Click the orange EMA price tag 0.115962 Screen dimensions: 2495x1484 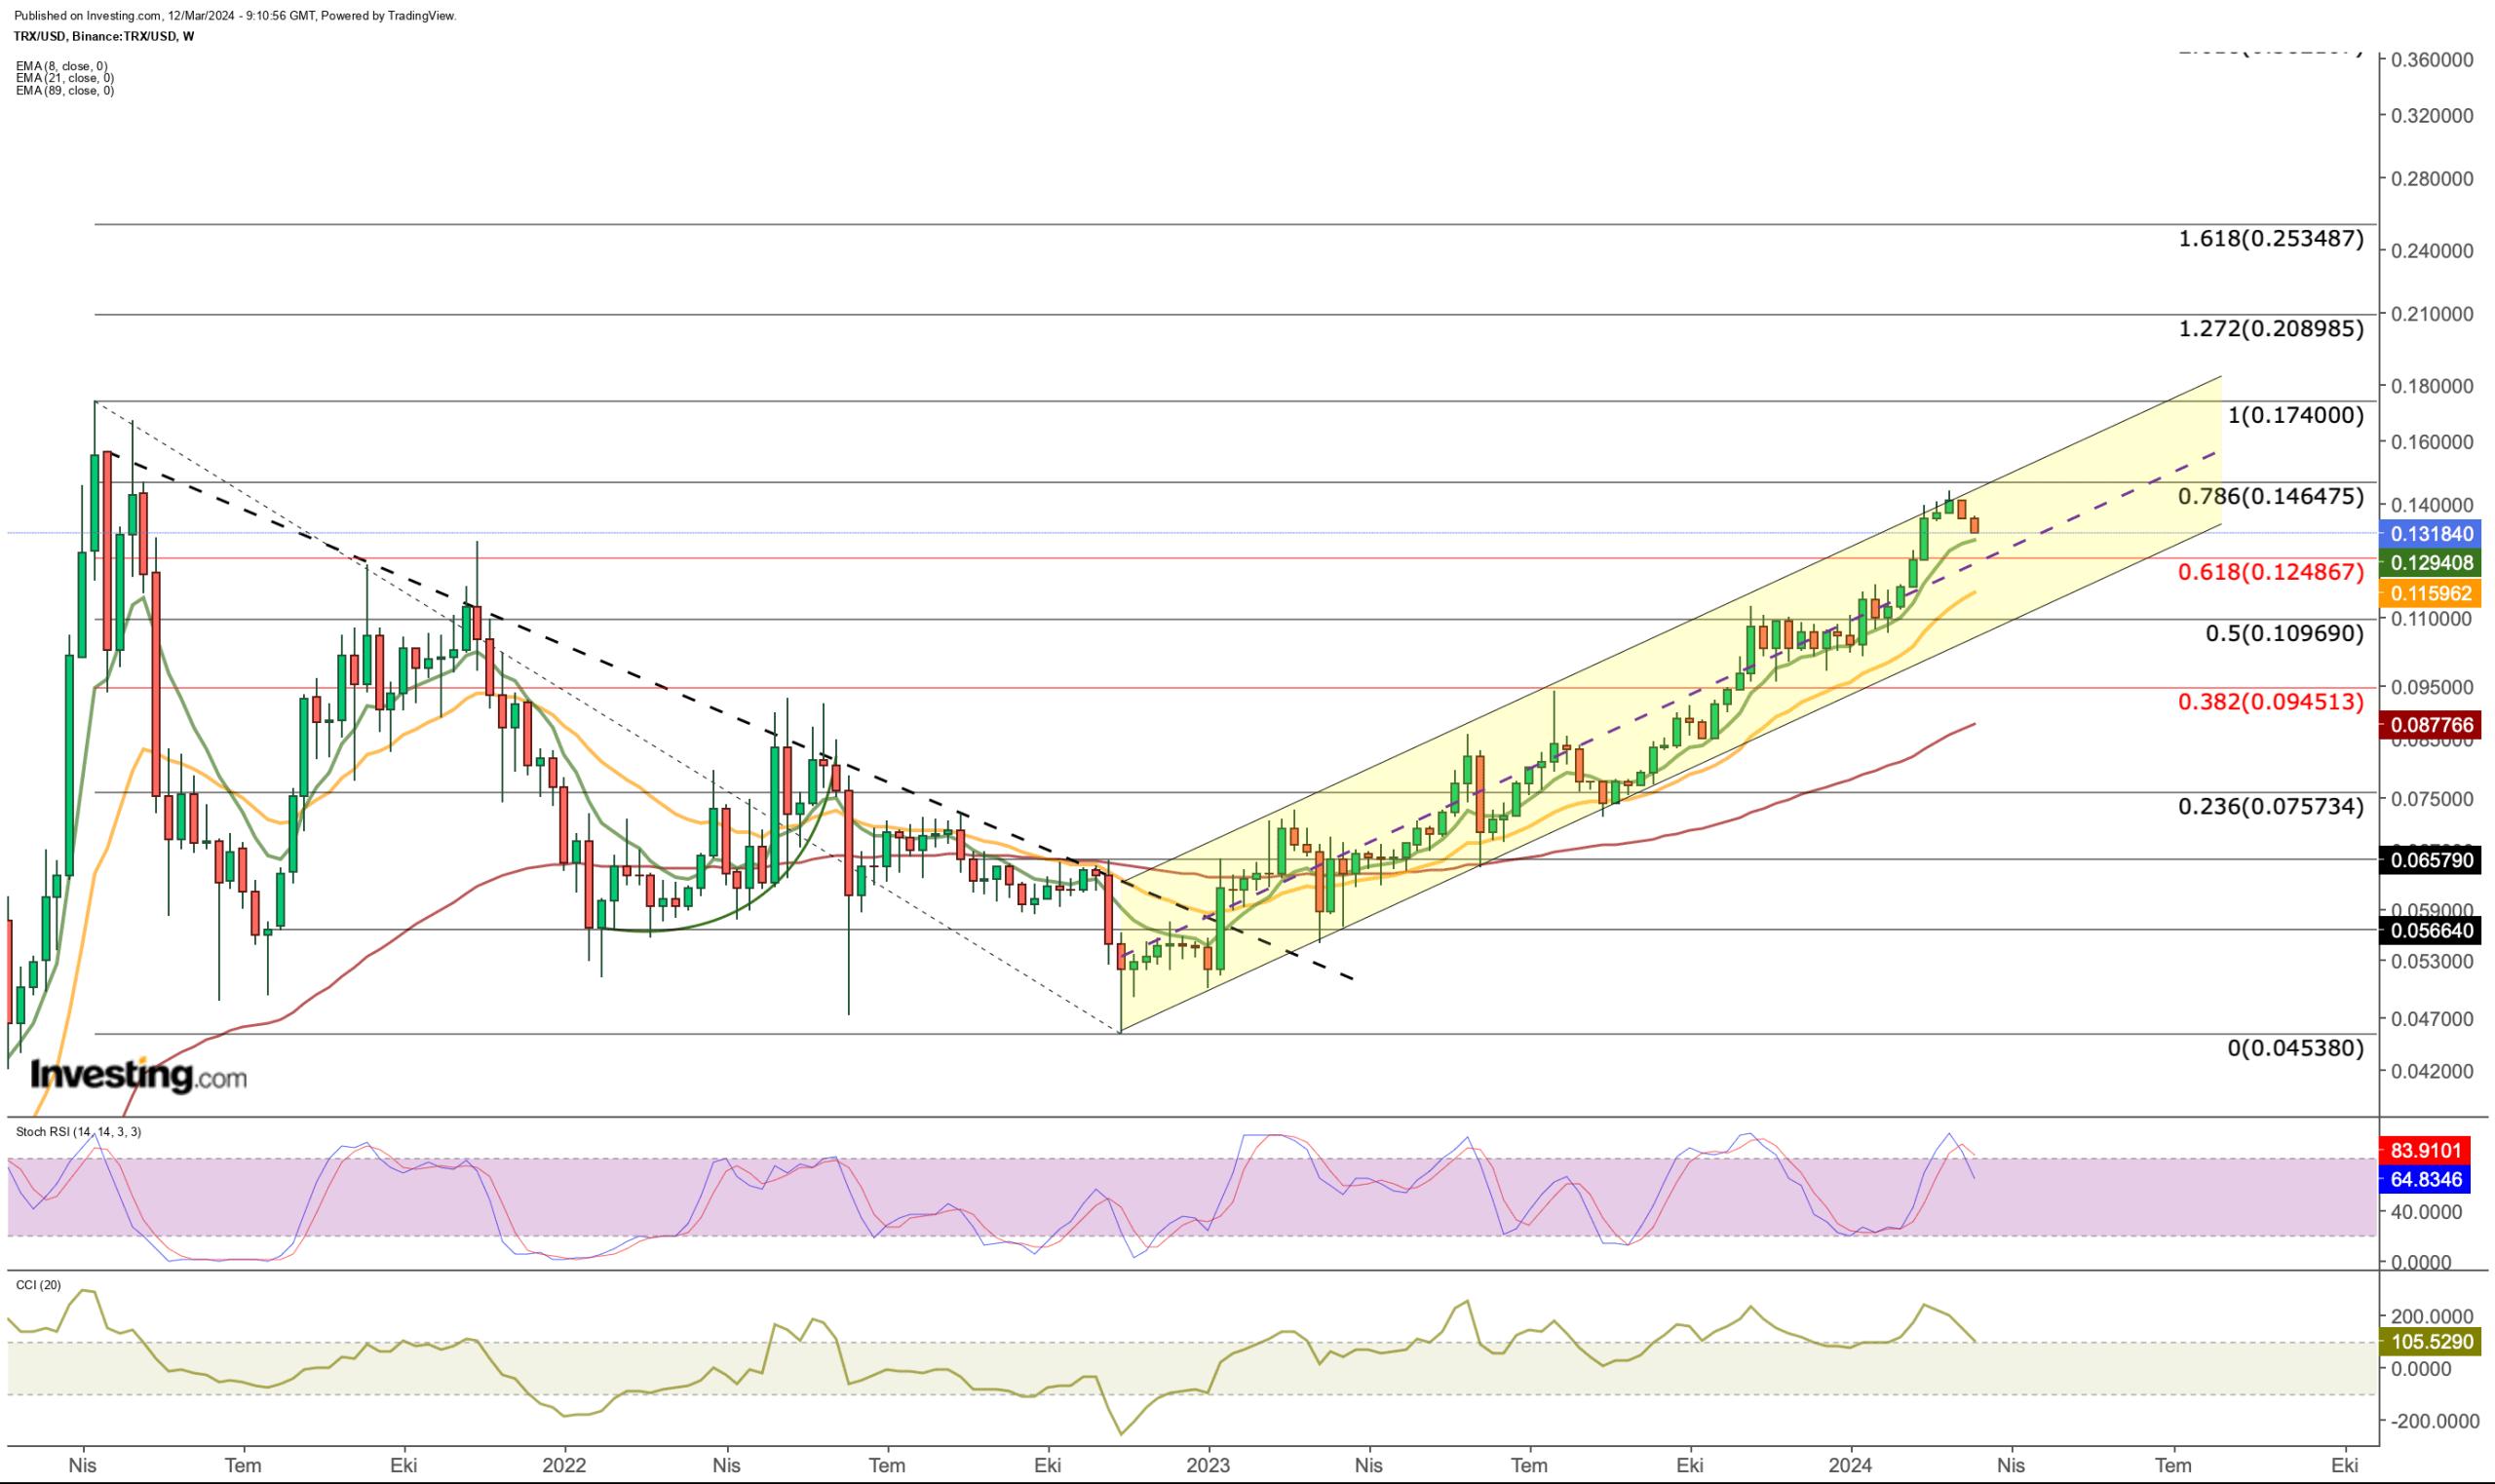[2430, 593]
